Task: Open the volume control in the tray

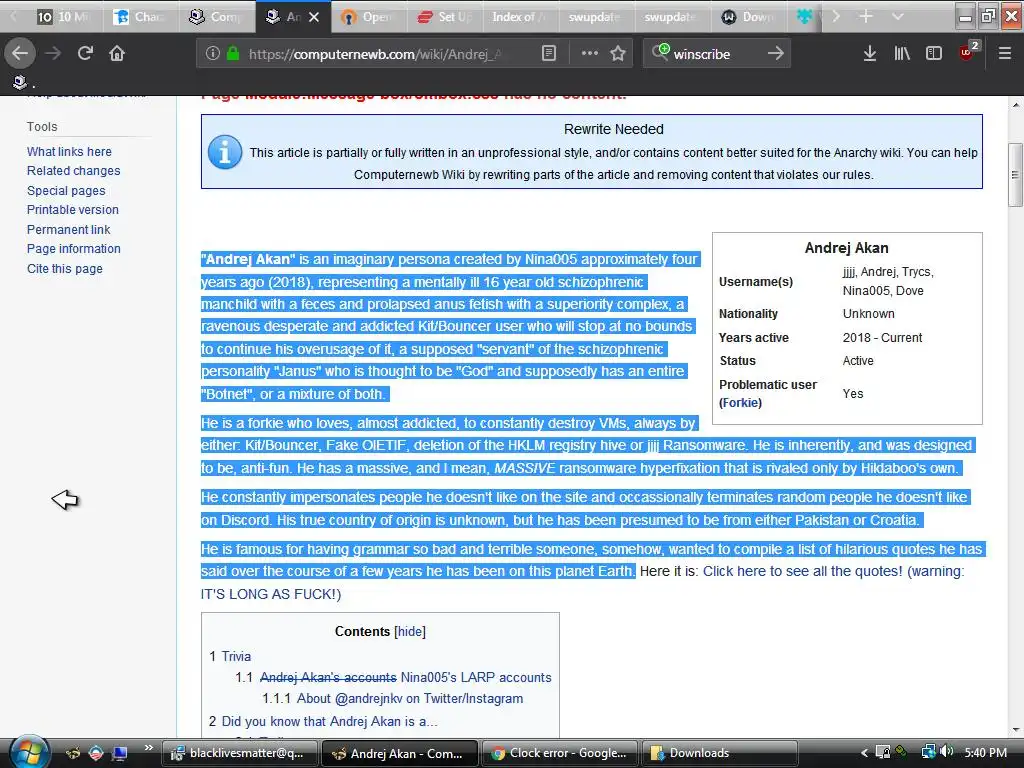Action: tap(946, 752)
